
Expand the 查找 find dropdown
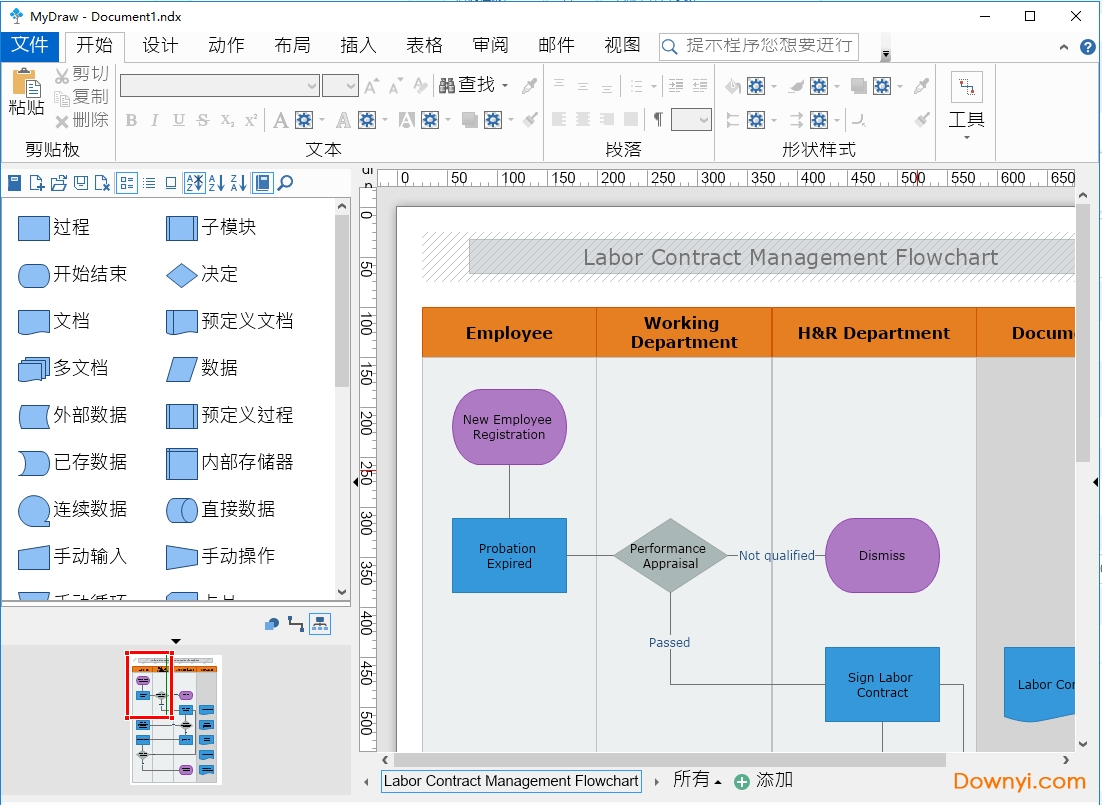(x=505, y=86)
